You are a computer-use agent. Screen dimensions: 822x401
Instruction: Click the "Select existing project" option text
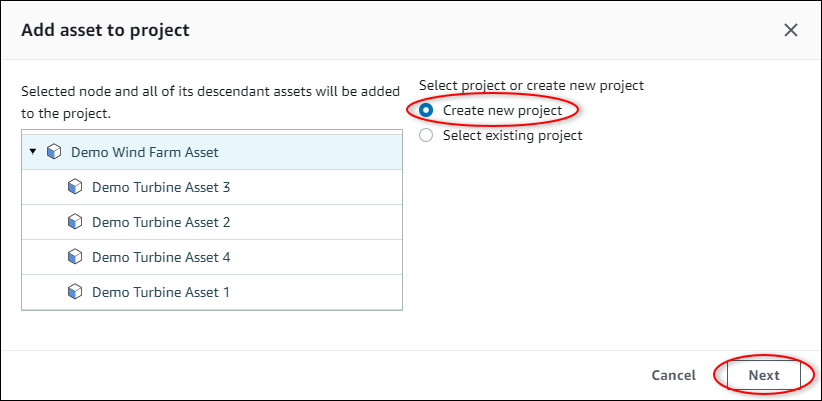click(512, 135)
